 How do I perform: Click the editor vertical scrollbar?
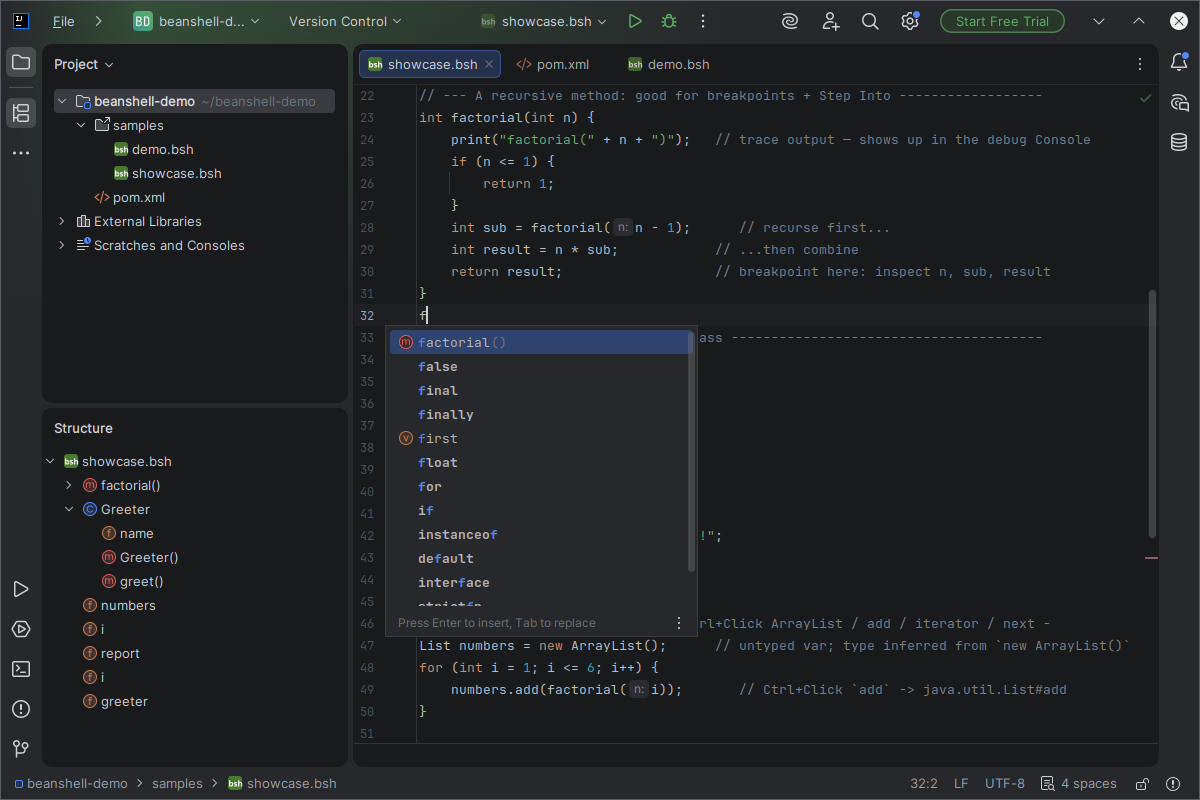click(1152, 414)
